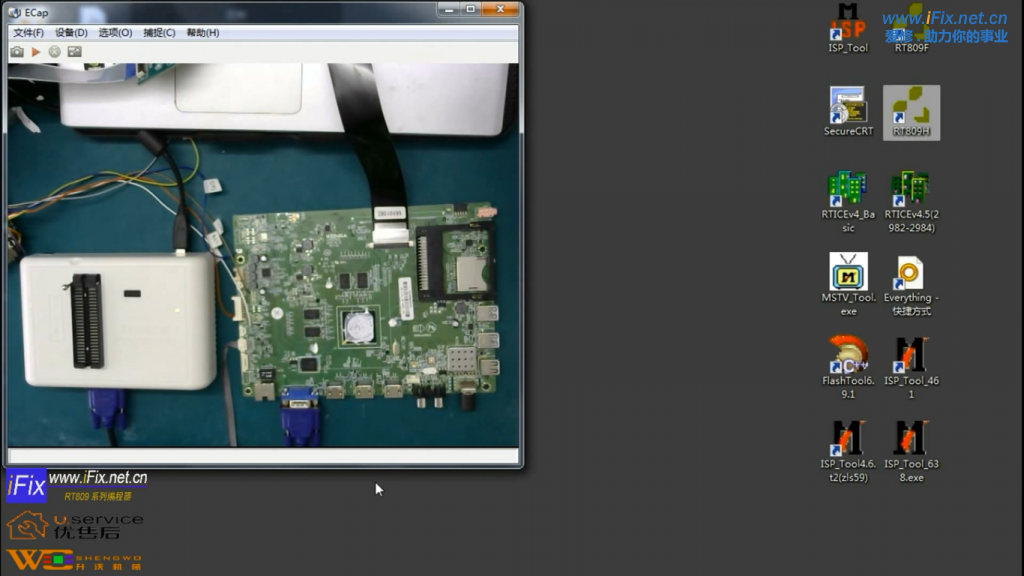
Task: Click the image display icon in ECap toolbar
Action: (74, 51)
